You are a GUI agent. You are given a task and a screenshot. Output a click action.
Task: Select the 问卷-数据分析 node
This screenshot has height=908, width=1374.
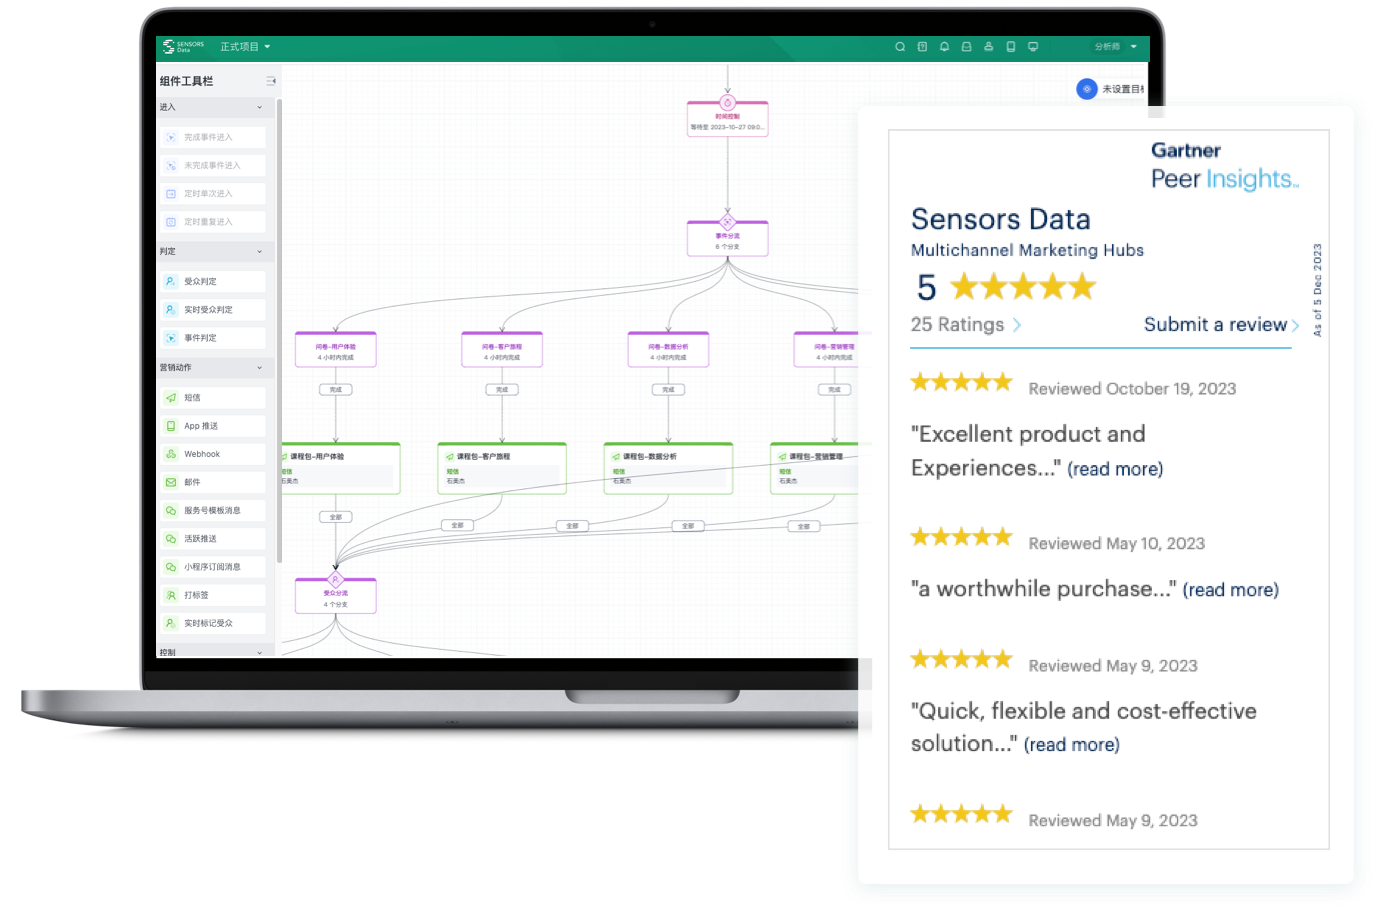pos(668,349)
